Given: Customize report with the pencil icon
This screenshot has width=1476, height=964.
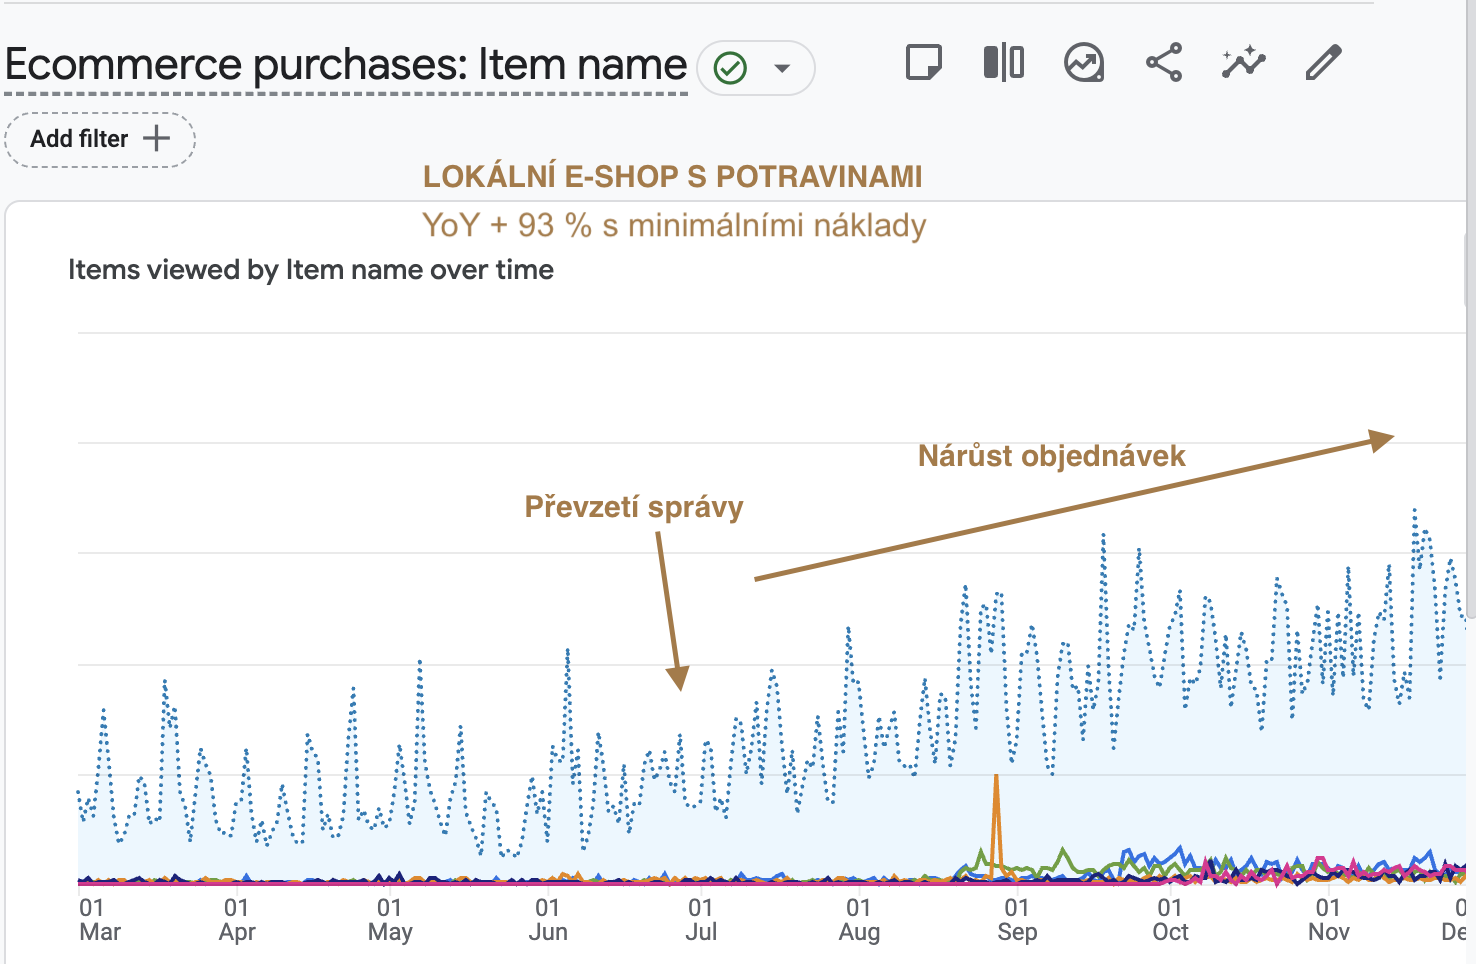Looking at the screenshot, I should point(1323,63).
